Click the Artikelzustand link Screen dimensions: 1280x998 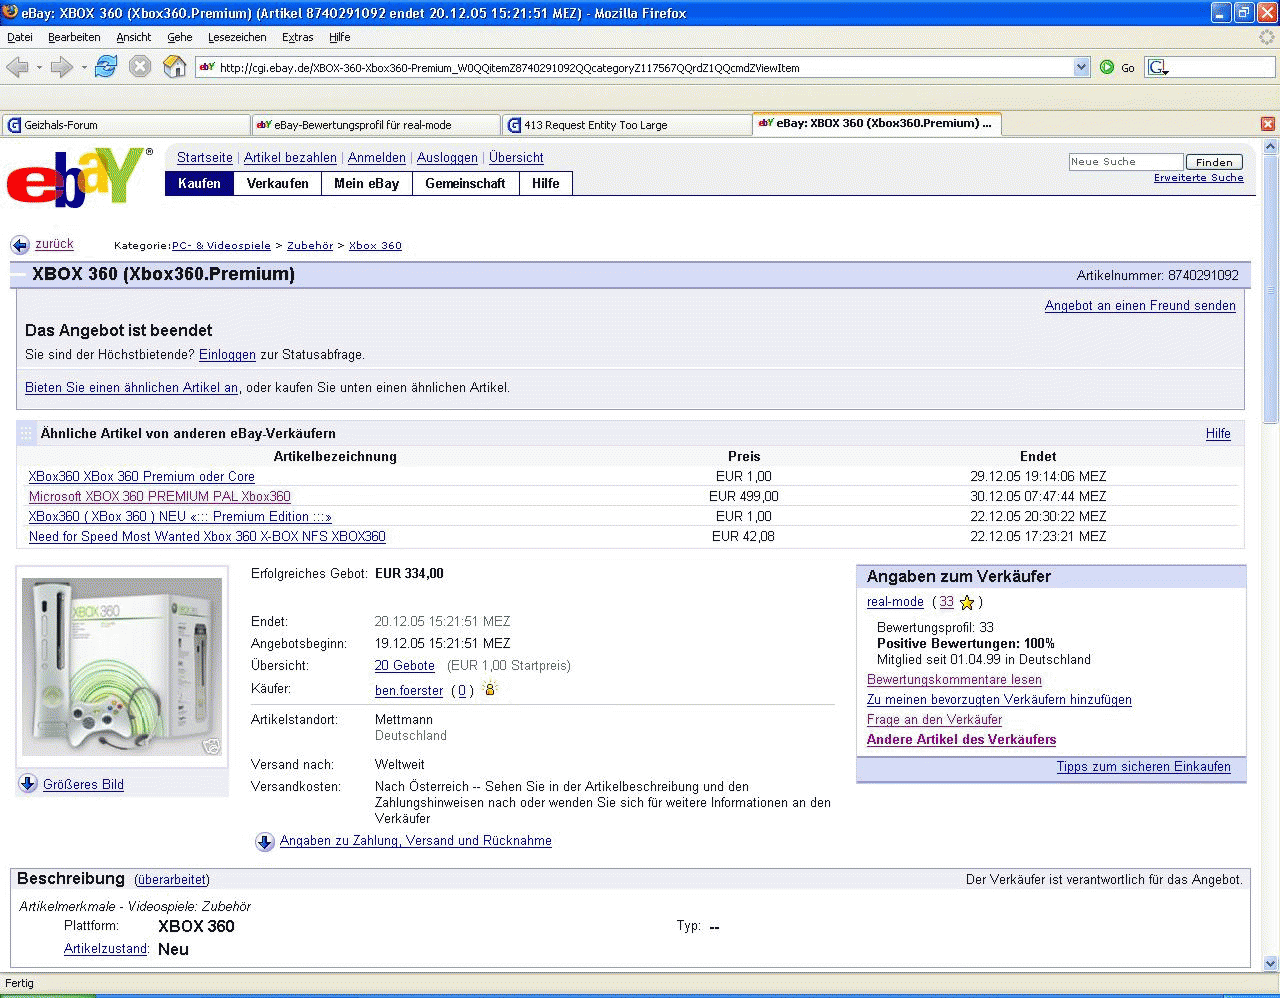(x=106, y=949)
